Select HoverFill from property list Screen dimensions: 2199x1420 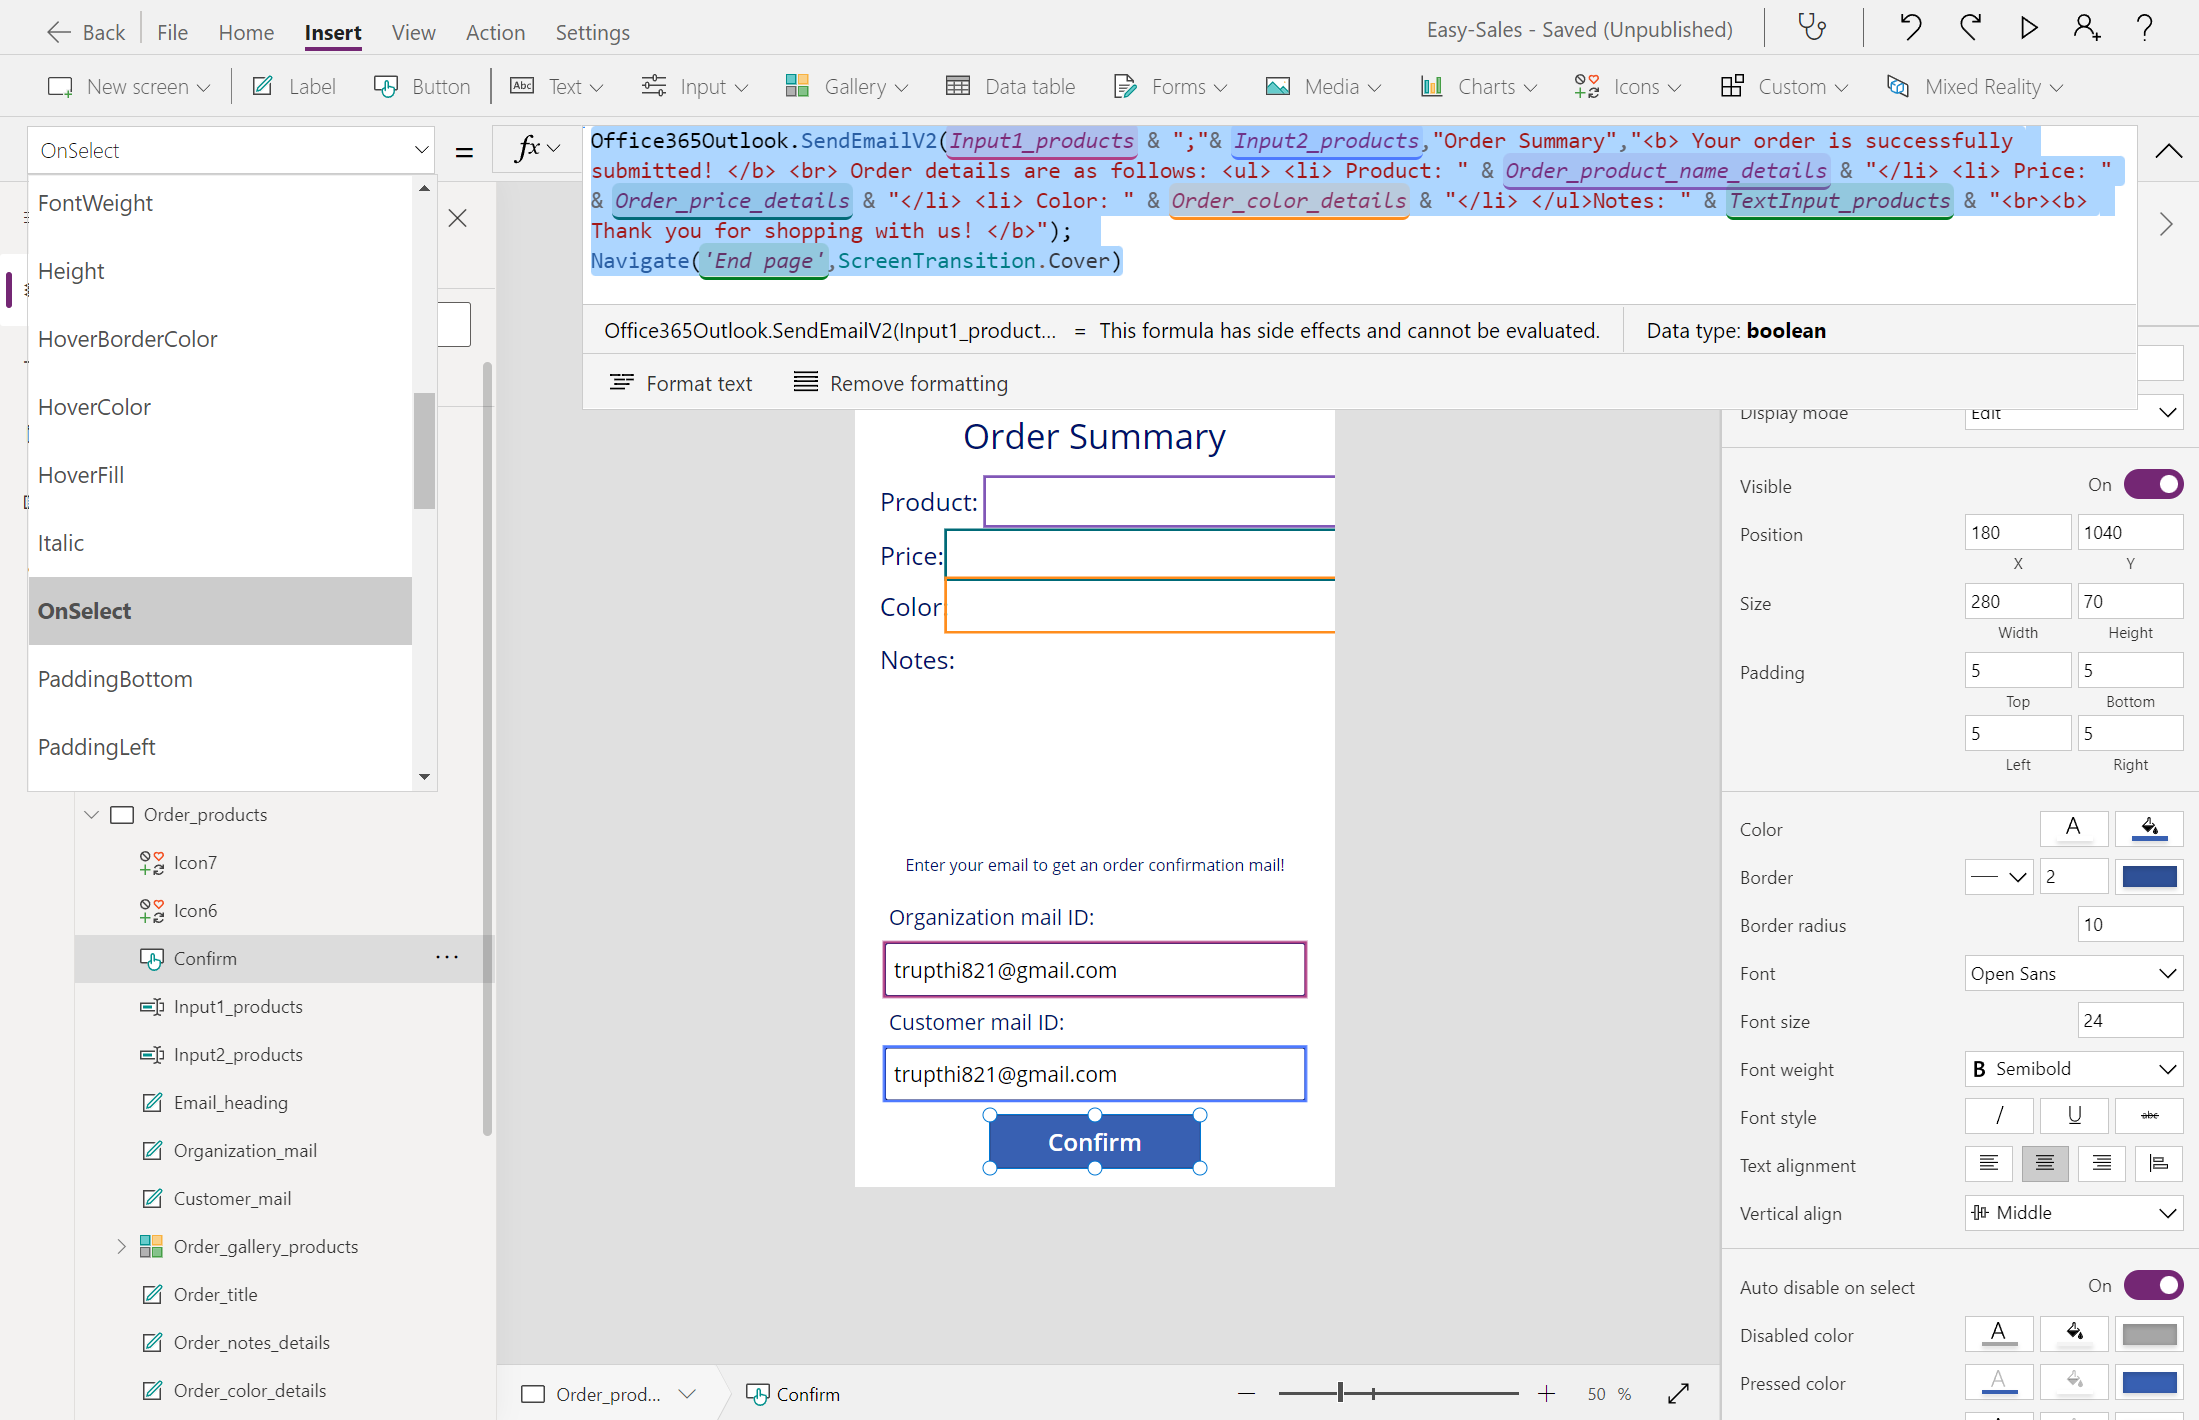(81, 475)
